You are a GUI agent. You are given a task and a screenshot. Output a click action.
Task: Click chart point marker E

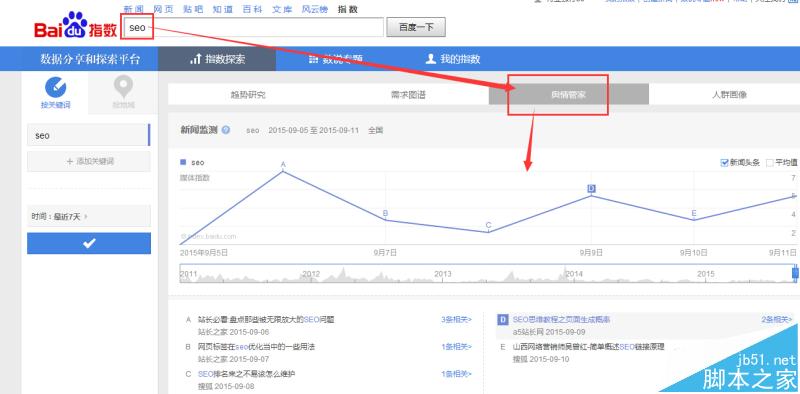[x=694, y=213]
